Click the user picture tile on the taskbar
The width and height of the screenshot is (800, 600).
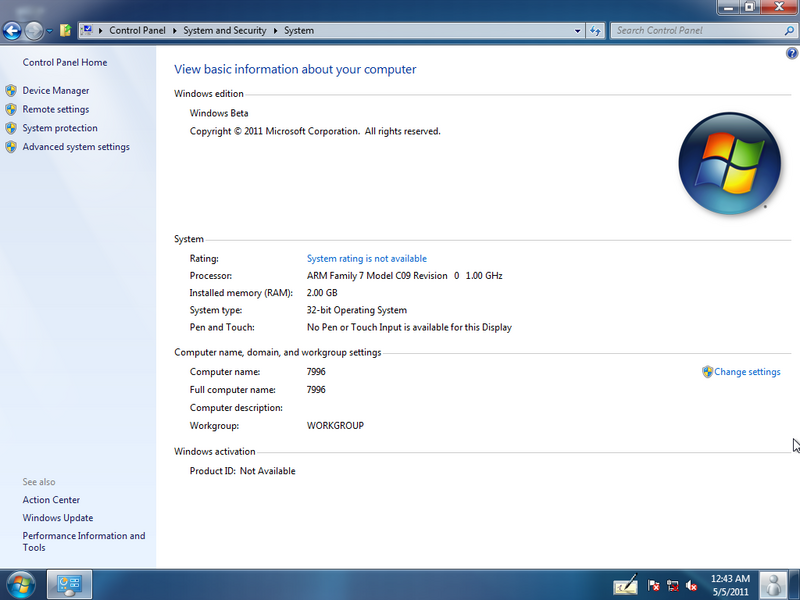click(x=773, y=585)
